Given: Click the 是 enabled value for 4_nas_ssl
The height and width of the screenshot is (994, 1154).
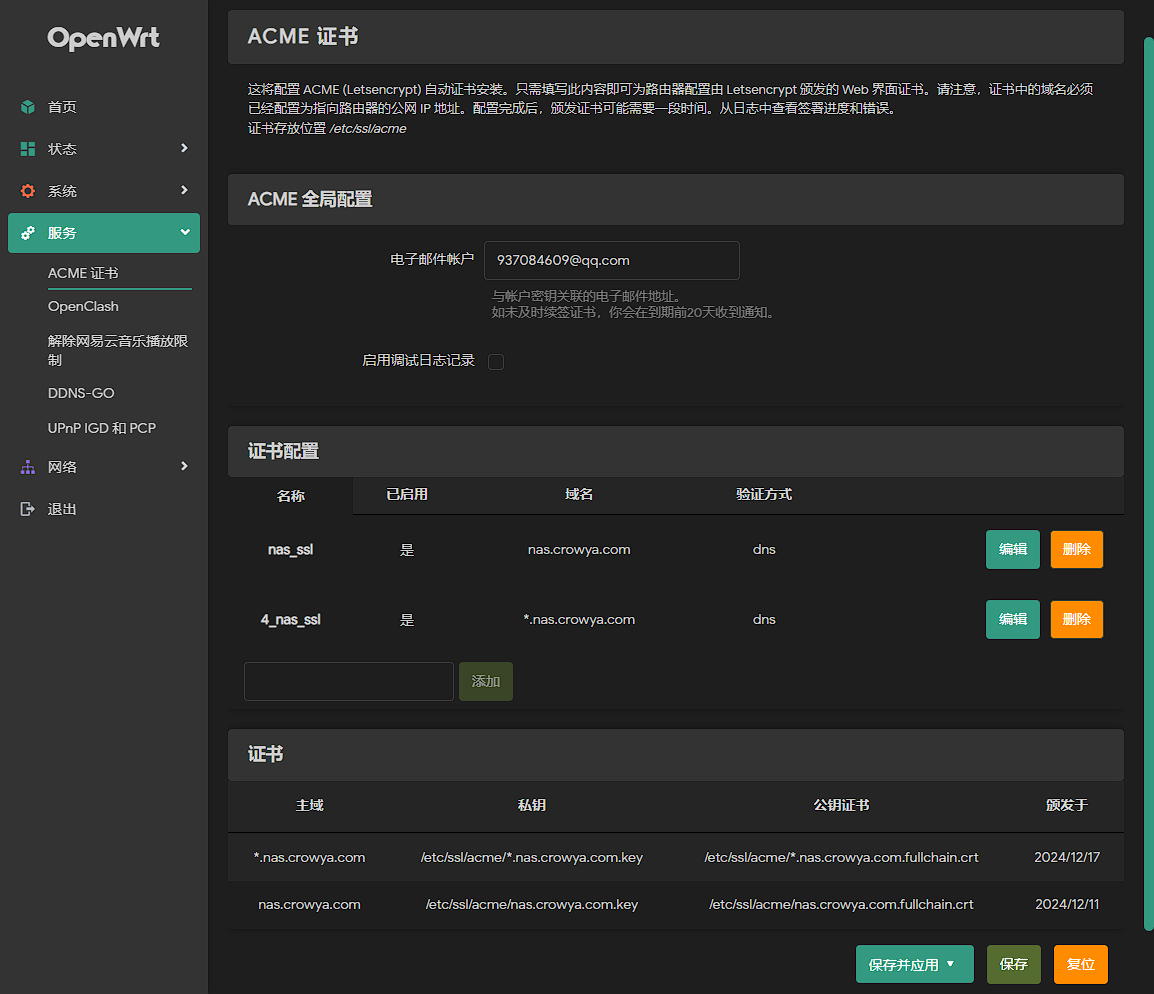Looking at the screenshot, I should click(x=407, y=620).
